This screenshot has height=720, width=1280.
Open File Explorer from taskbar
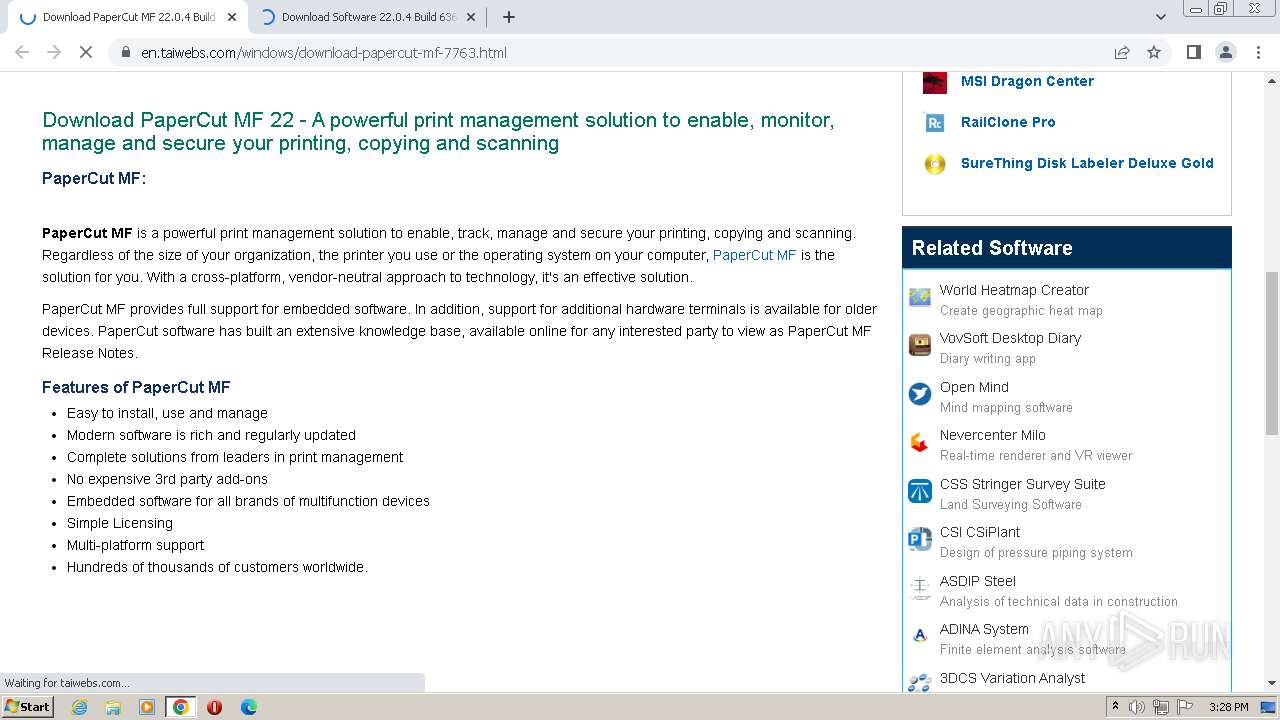(113, 707)
